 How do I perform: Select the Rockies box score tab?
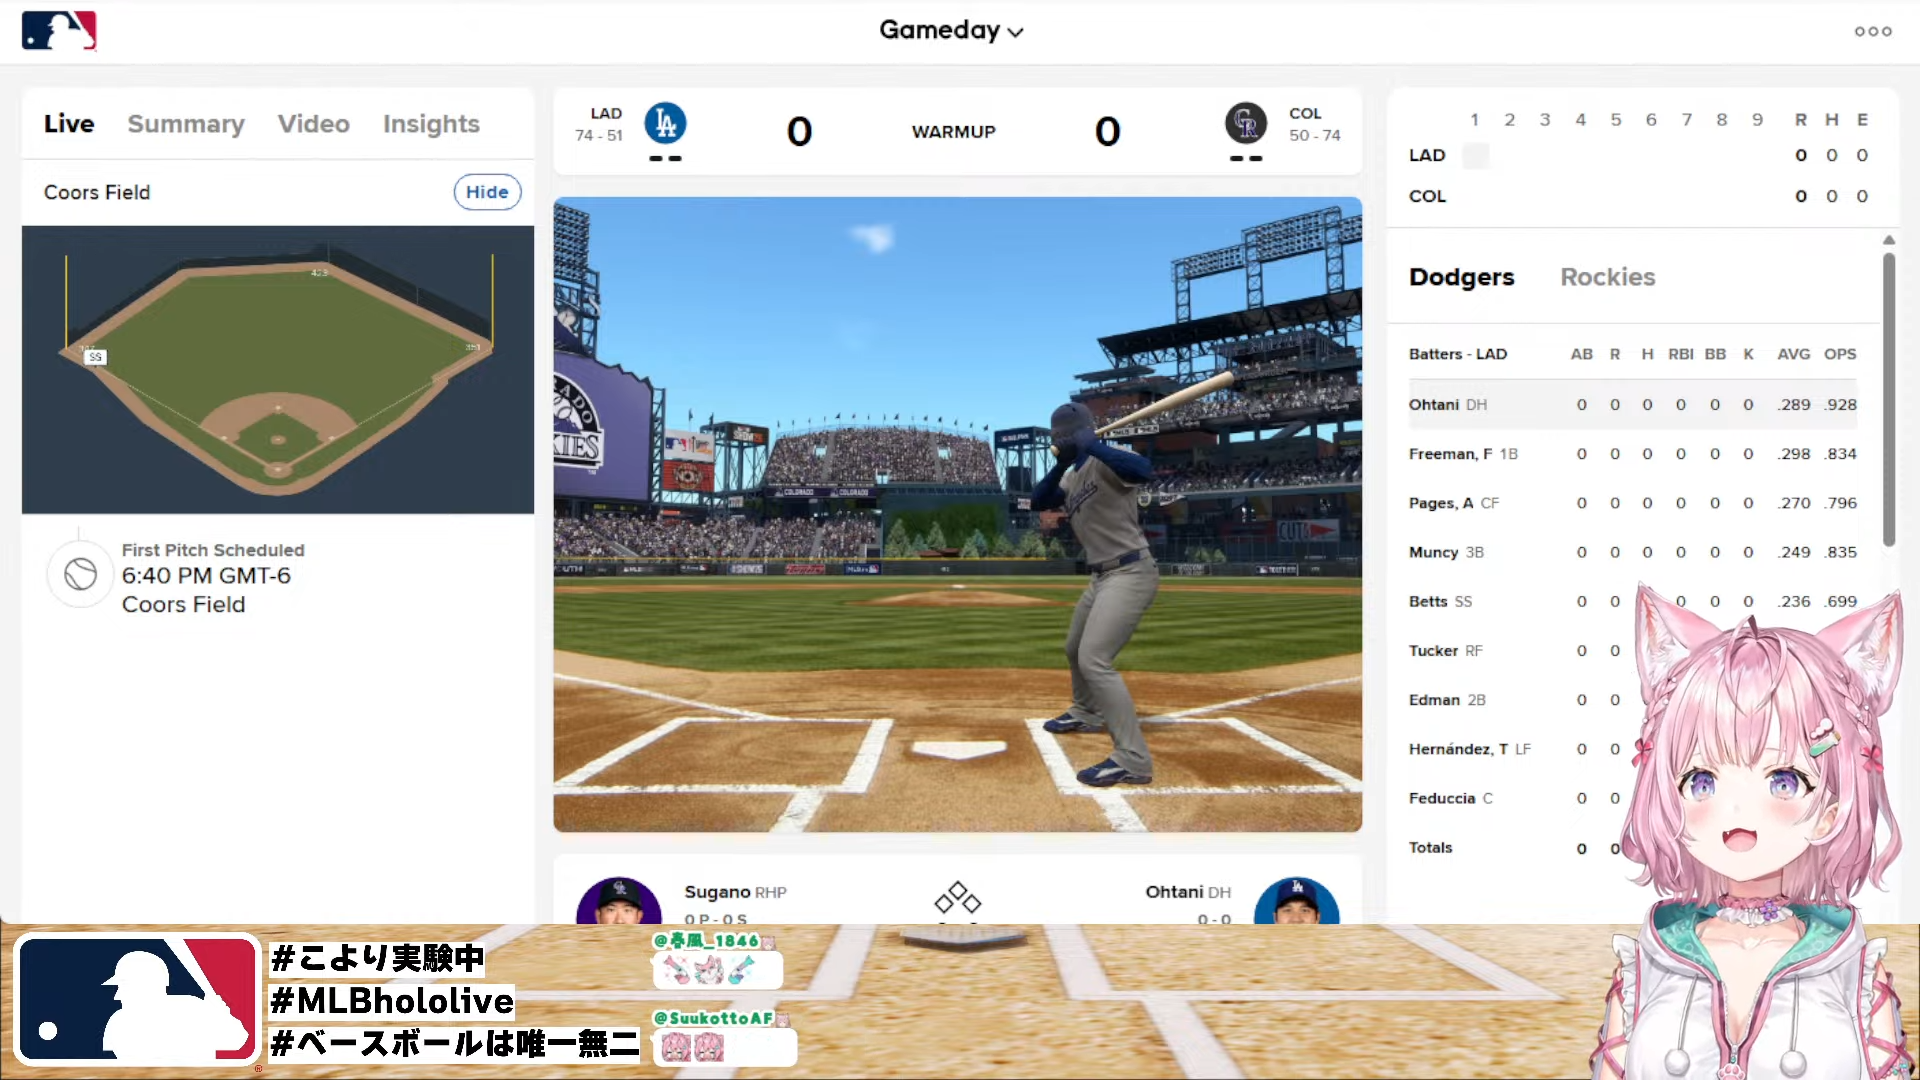click(x=1608, y=277)
